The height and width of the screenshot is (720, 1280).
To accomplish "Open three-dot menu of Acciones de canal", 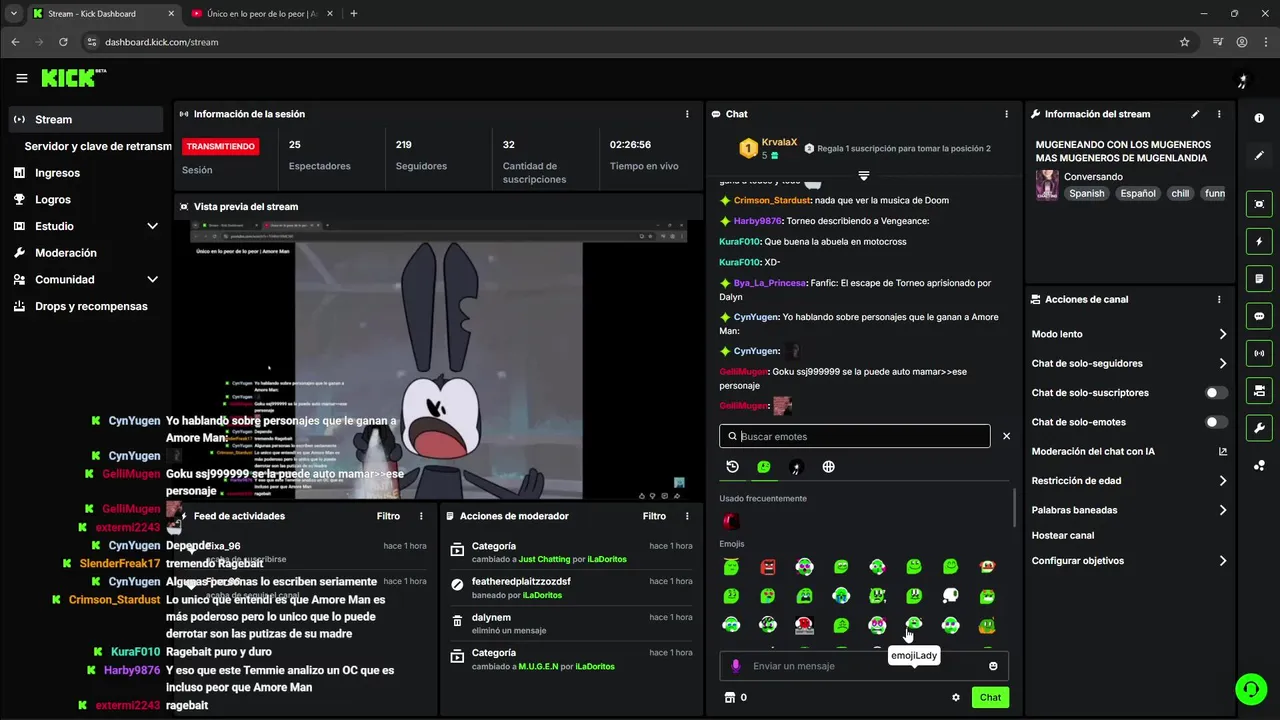I will tap(1219, 299).
